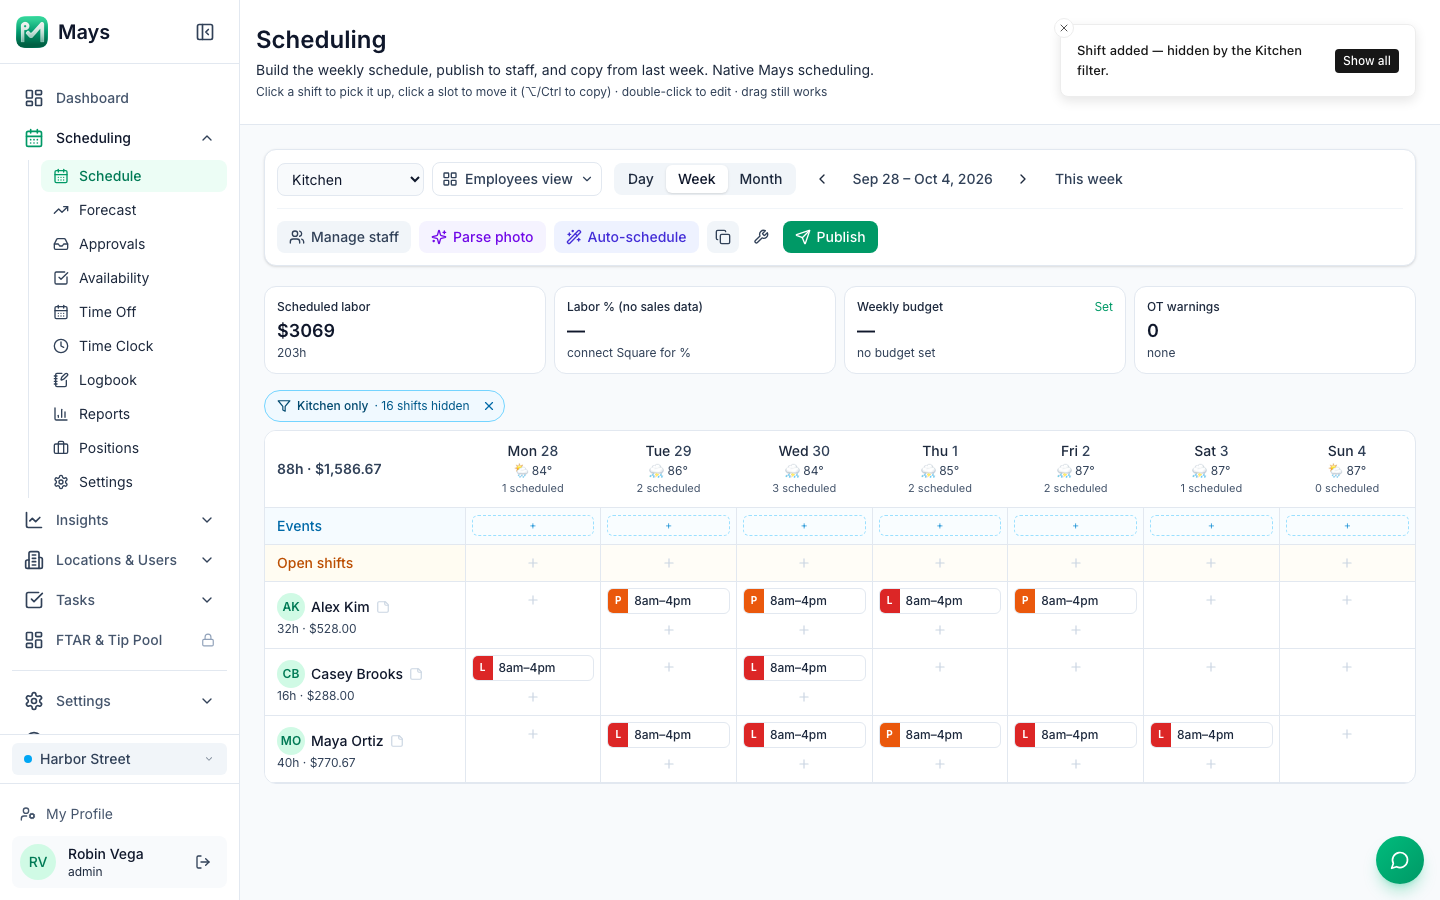Open the Harbor Street location selector
Image resolution: width=1440 pixels, height=900 pixels.
(x=119, y=759)
